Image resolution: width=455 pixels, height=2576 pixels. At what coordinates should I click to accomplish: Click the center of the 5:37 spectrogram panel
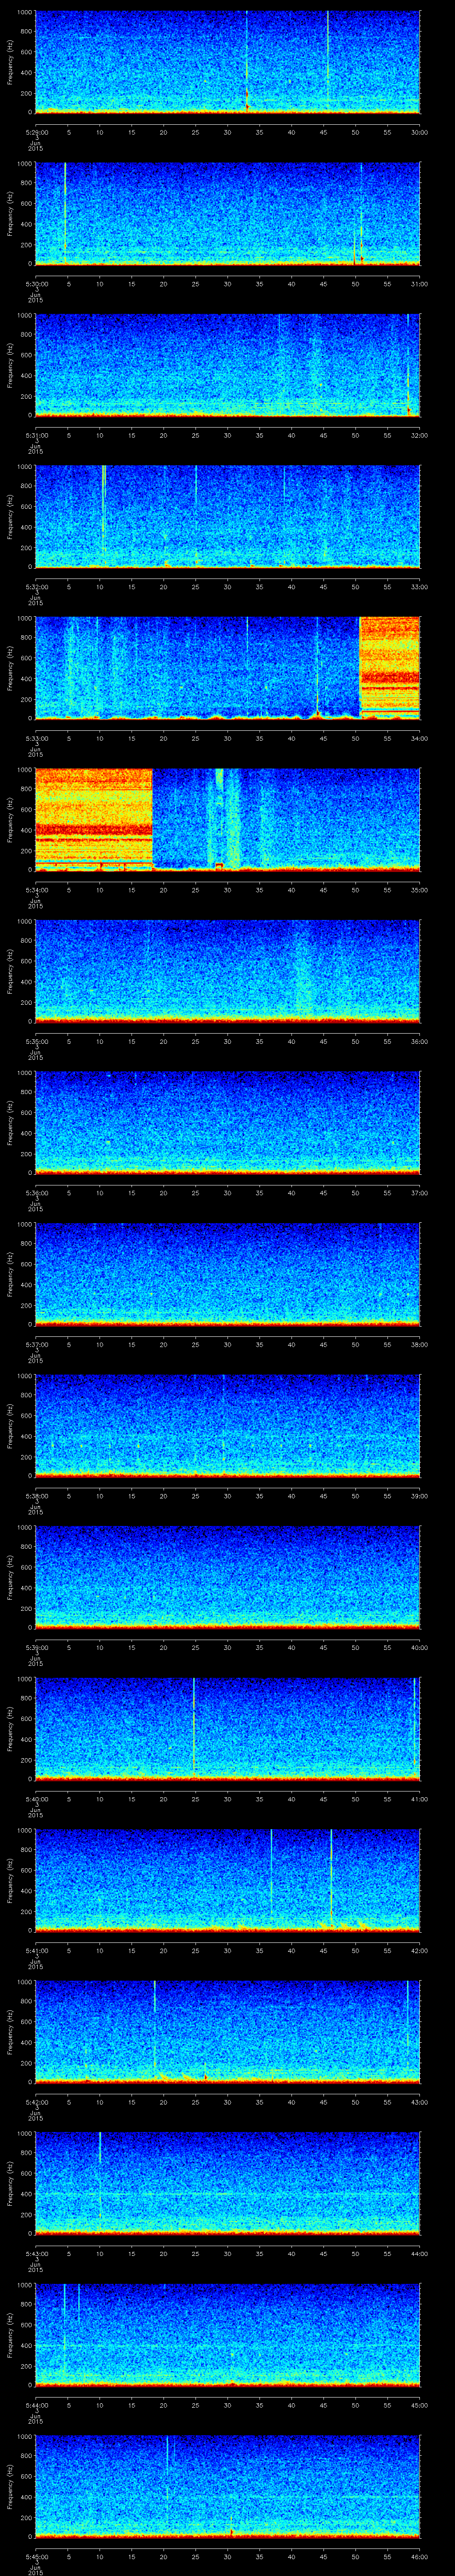(227, 1273)
